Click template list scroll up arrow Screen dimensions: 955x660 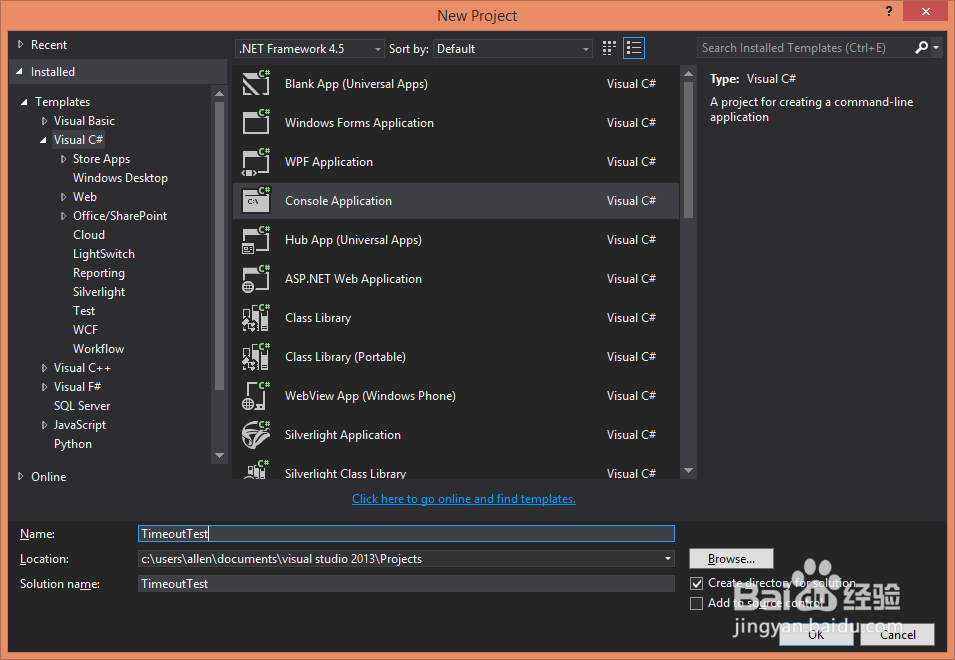click(688, 74)
